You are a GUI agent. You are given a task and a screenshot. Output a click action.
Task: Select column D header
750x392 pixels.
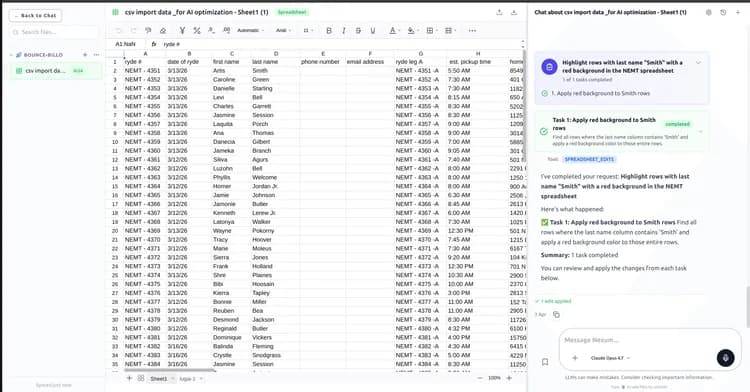tap(276, 54)
